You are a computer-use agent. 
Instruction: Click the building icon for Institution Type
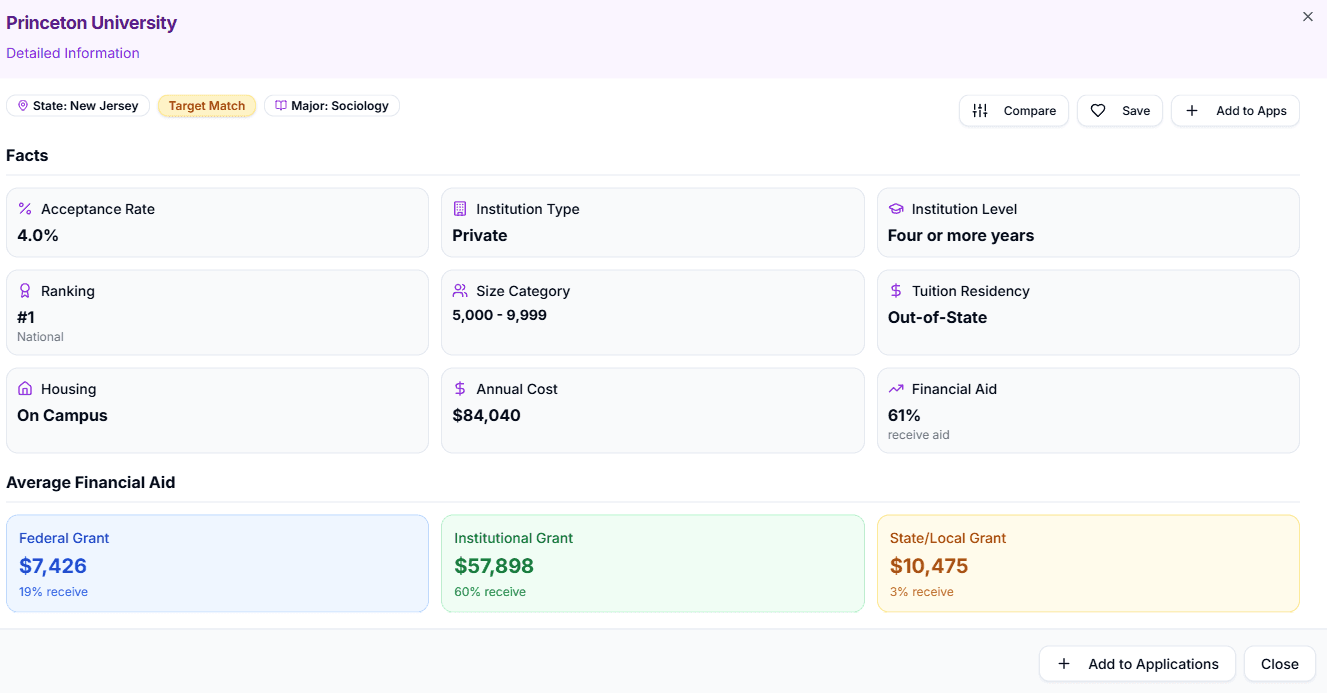460,209
